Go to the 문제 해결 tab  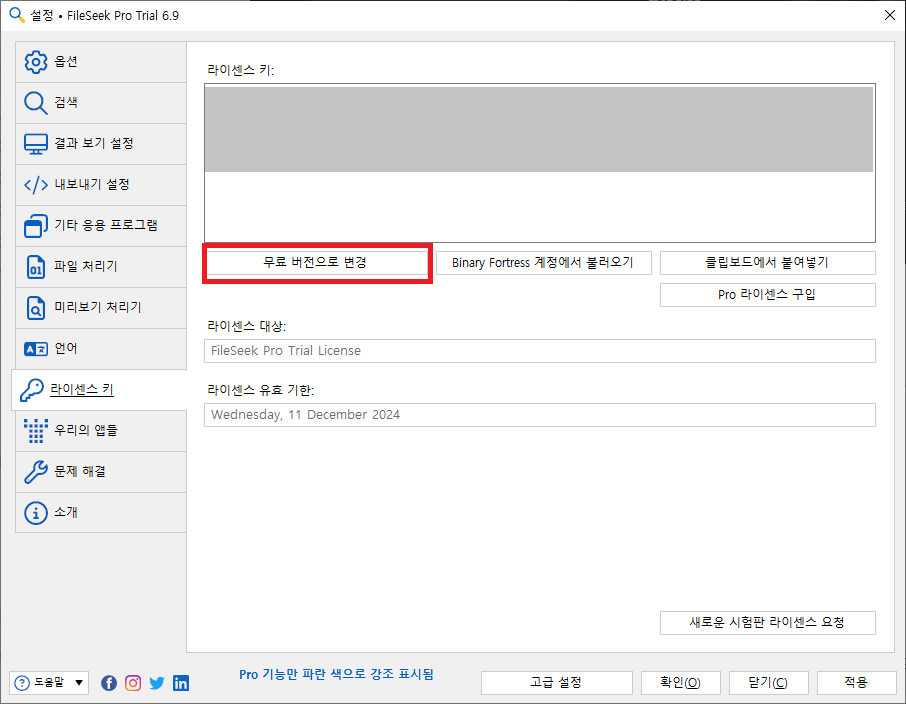click(101, 472)
